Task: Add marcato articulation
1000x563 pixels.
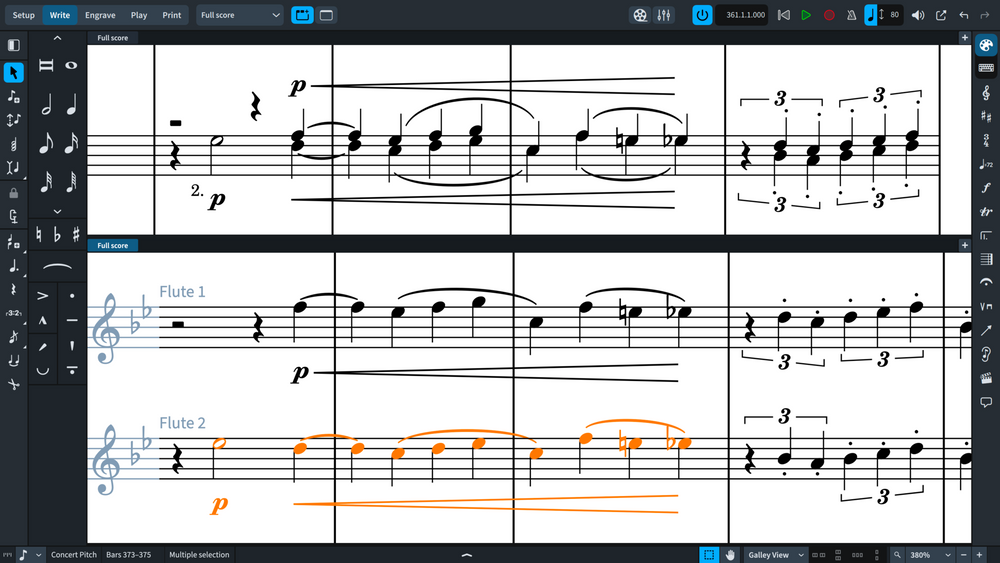Action: [43, 321]
